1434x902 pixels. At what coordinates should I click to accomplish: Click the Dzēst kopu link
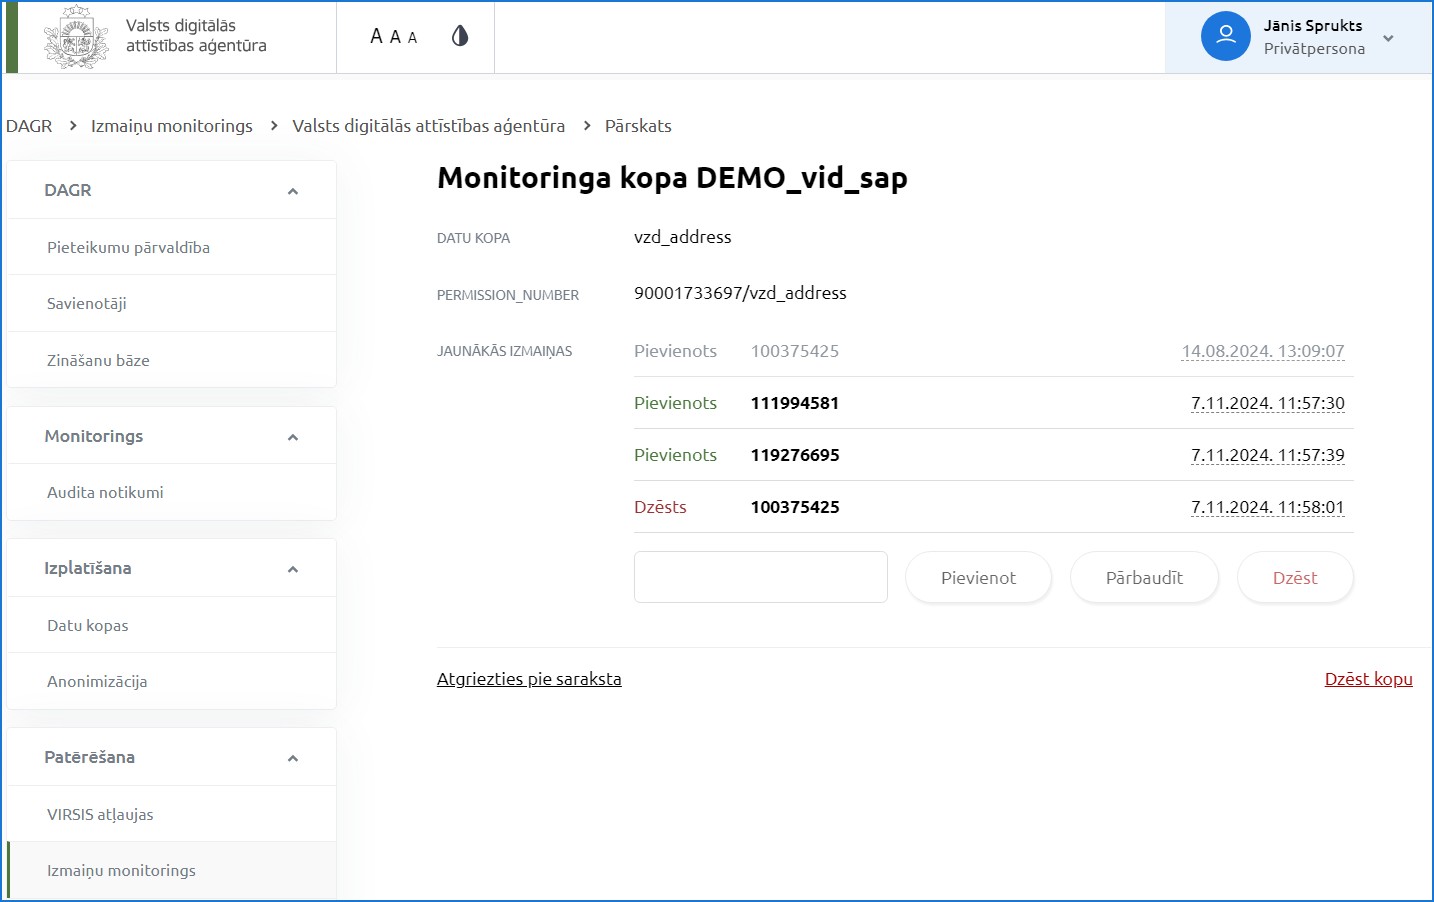1368,679
